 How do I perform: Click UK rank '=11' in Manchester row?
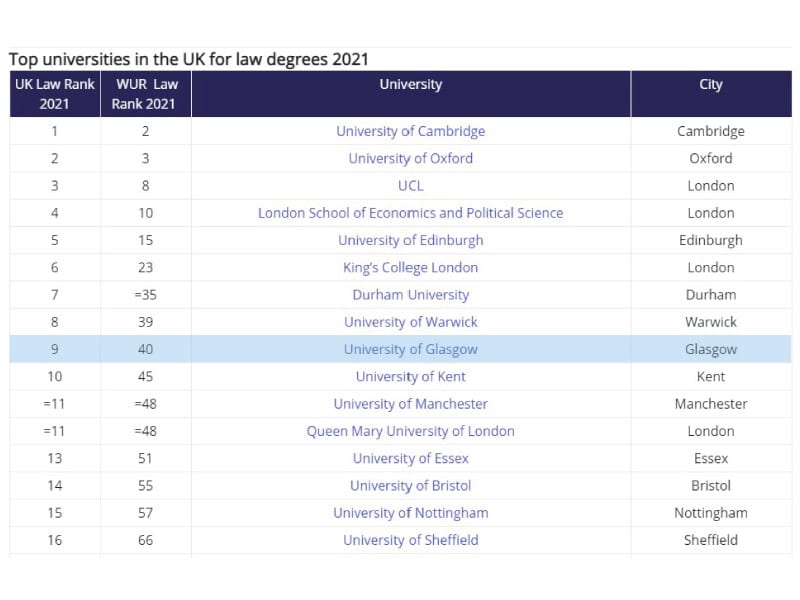55,404
